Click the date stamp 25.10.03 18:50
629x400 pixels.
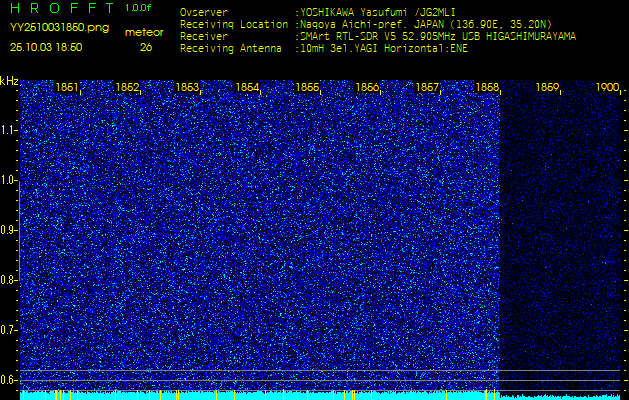[46, 47]
